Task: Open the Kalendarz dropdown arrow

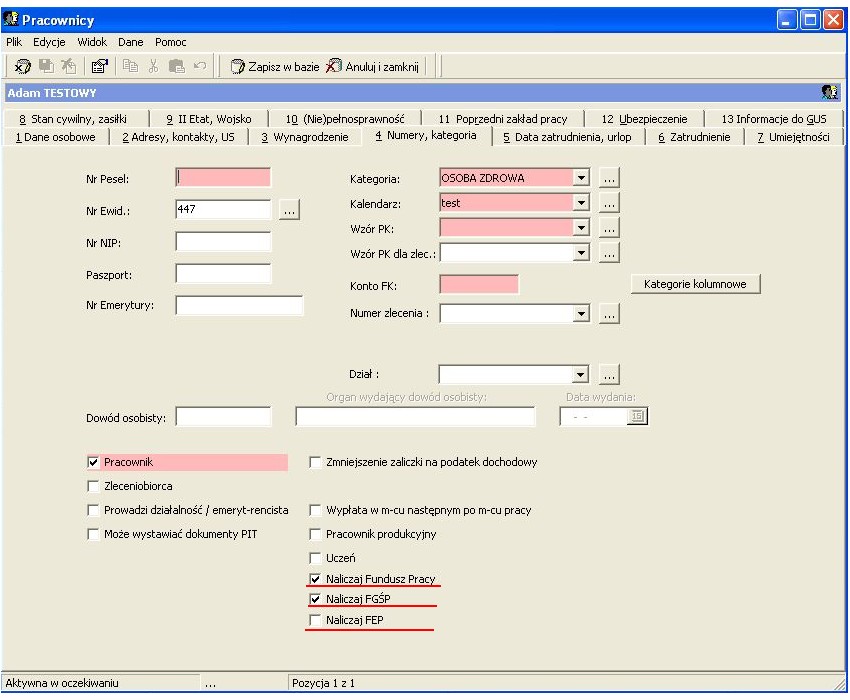Action: click(581, 203)
